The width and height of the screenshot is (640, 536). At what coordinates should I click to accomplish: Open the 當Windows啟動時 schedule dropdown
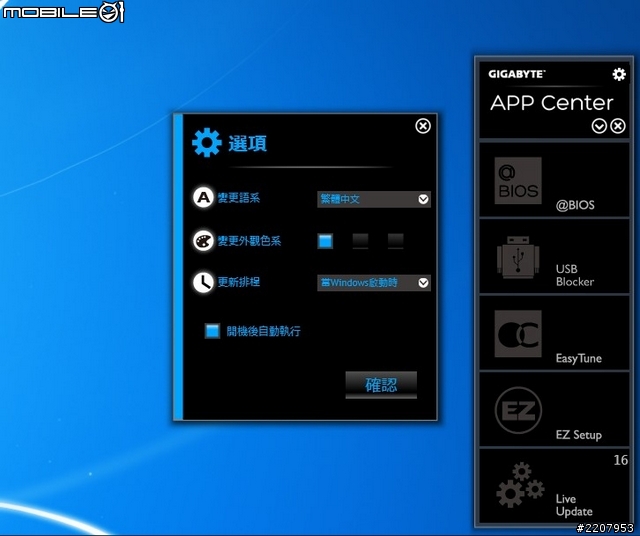(374, 282)
